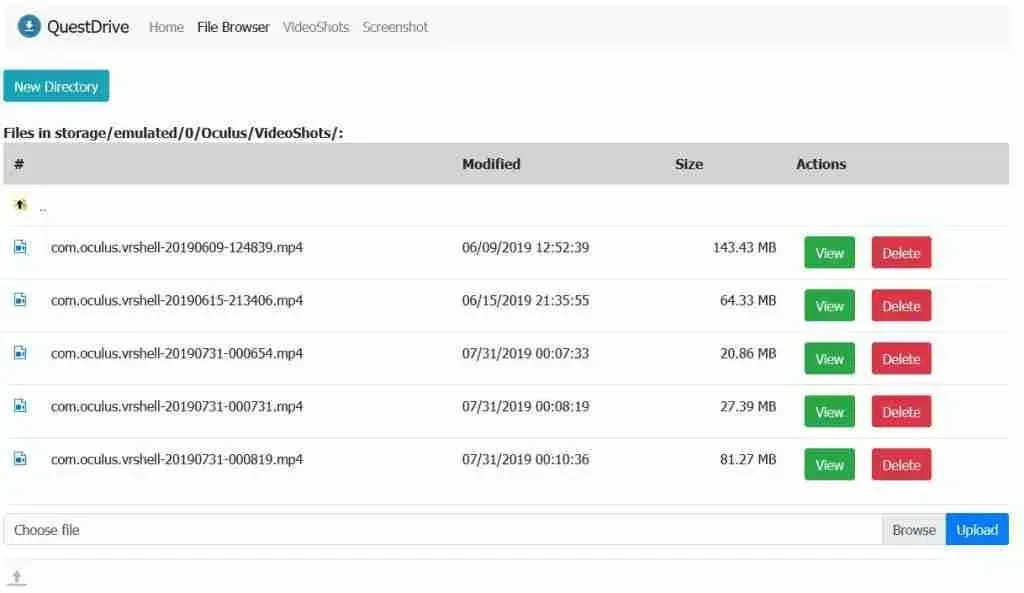Click file icon for vrshell-20190731-000731.mp4

tap(20, 406)
